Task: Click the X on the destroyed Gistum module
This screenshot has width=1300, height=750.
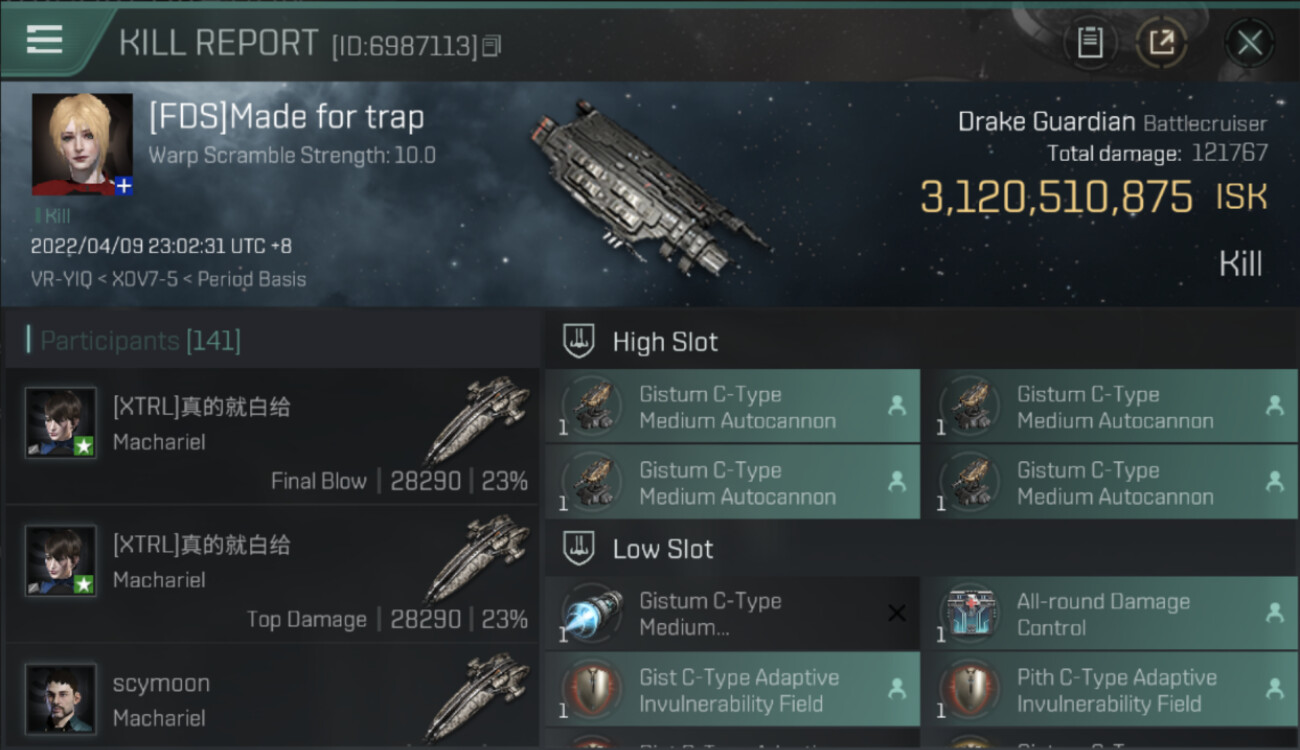Action: point(897,613)
